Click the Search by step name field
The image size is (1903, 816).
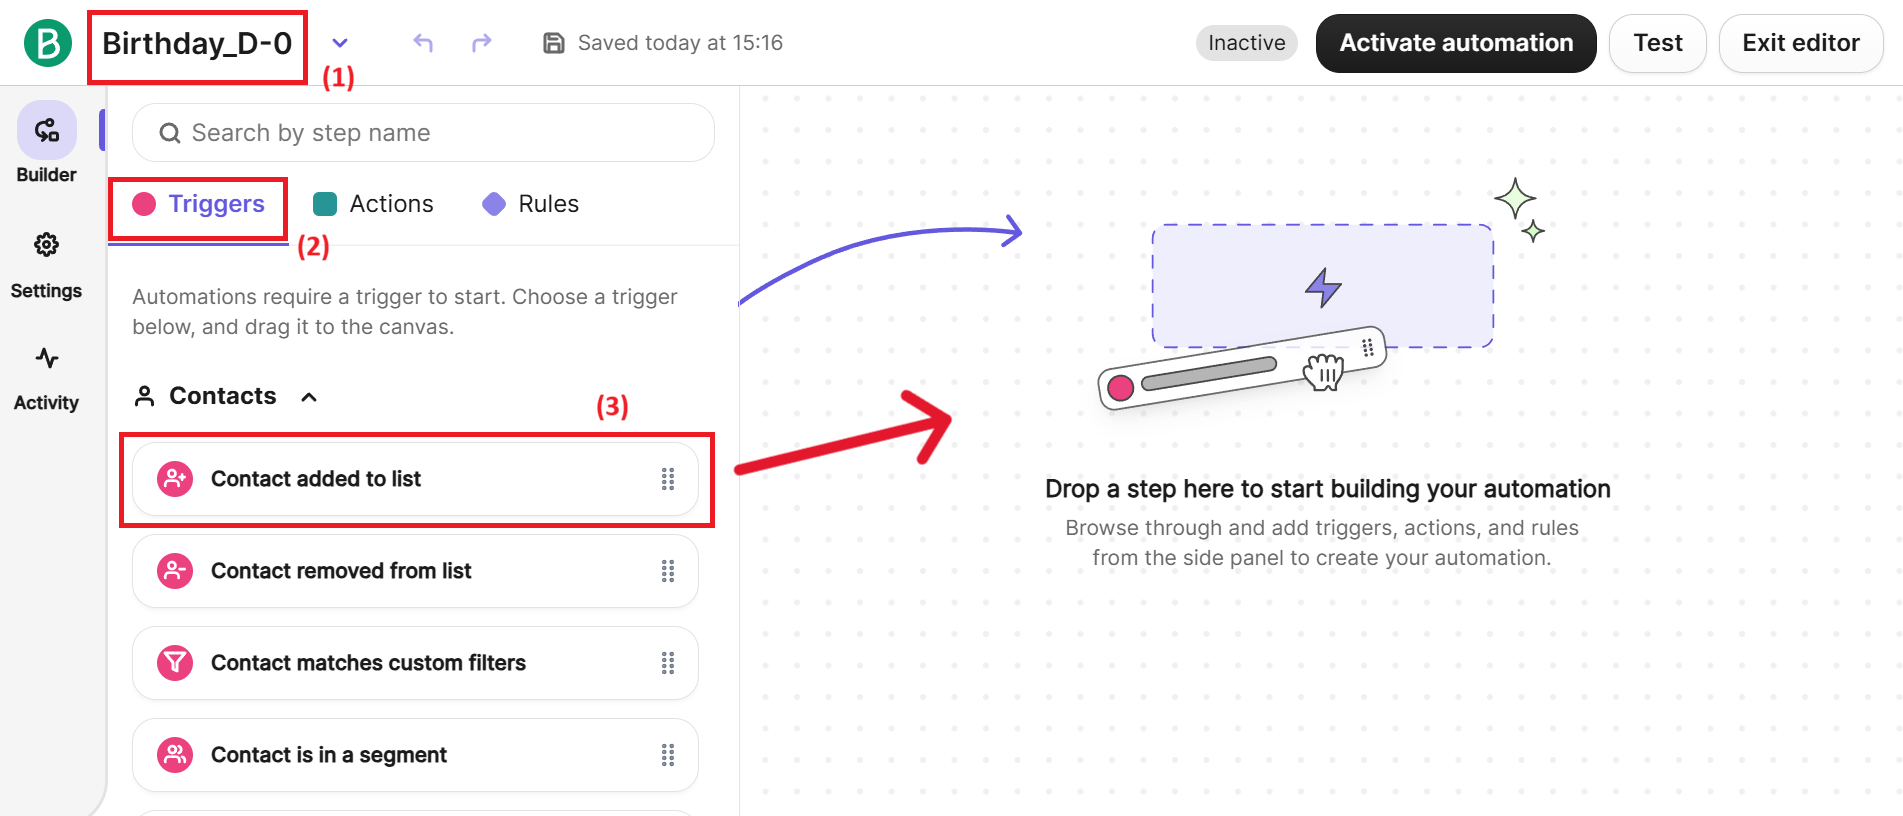point(423,133)
